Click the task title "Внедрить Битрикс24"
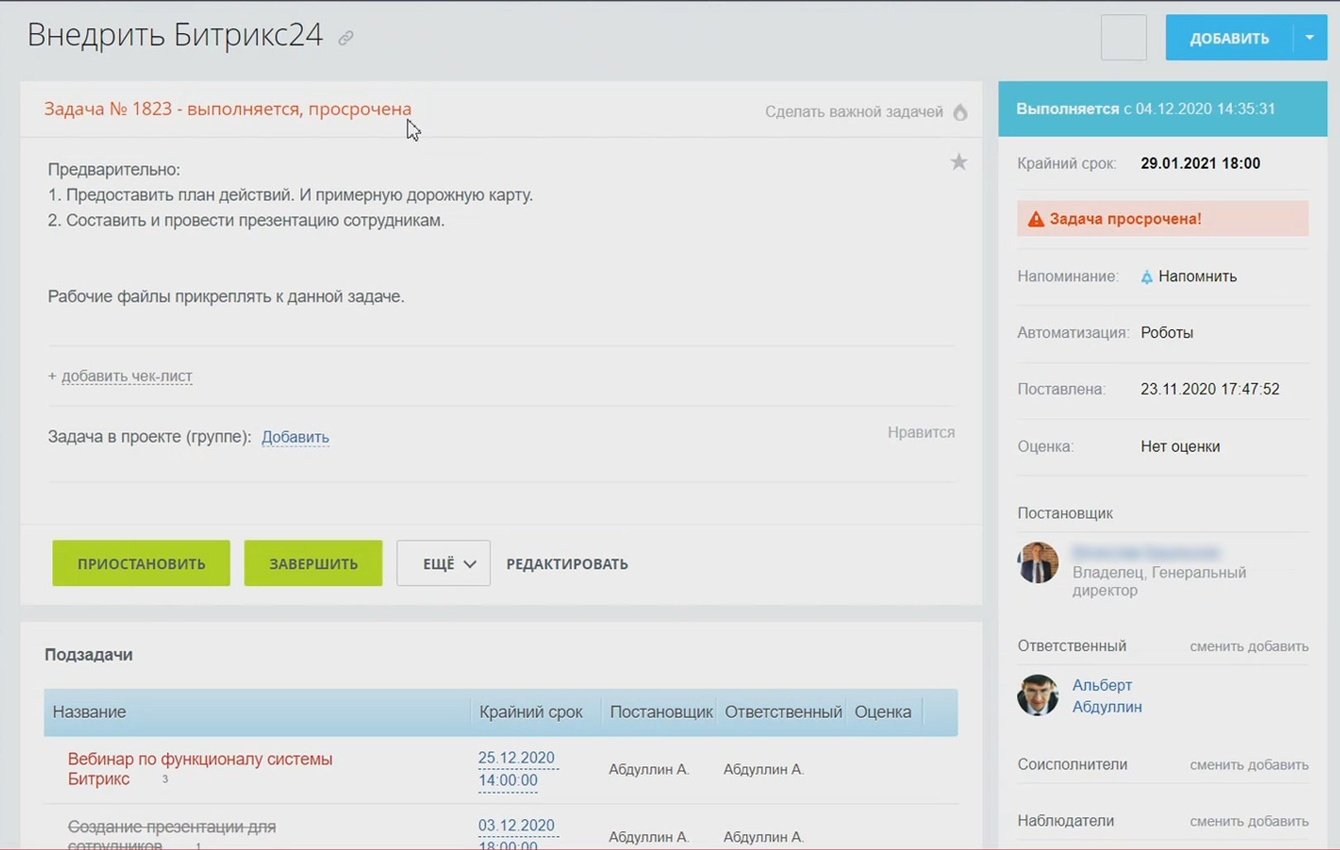 pos(175,35)
